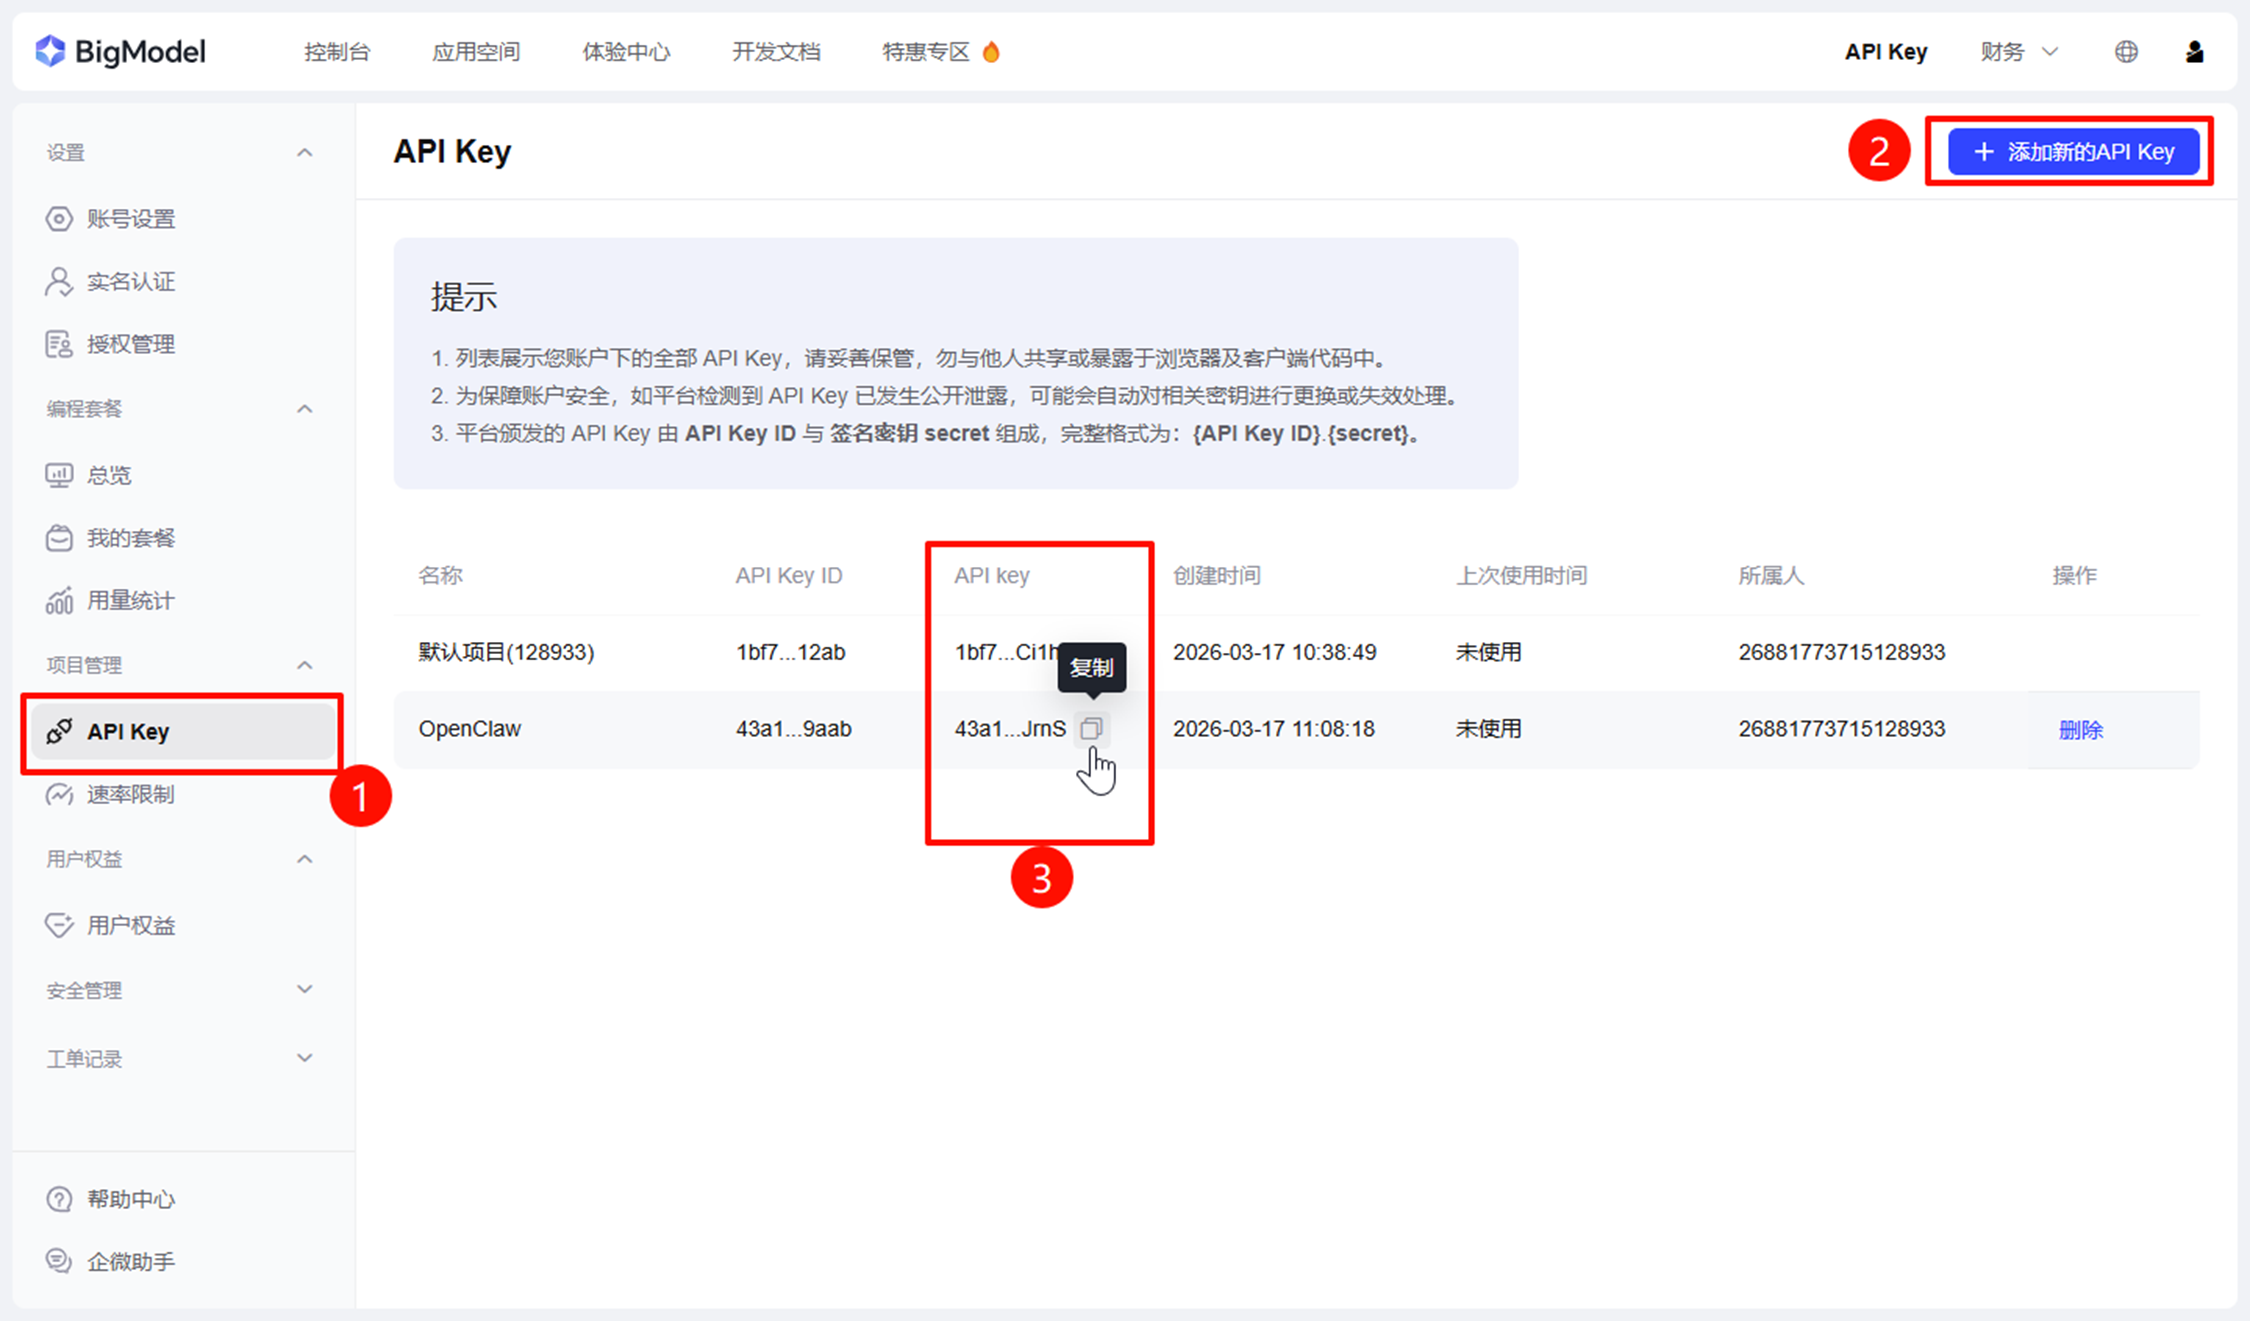
Task: Open the user profile avatar icon
Action: [2194, 52]
